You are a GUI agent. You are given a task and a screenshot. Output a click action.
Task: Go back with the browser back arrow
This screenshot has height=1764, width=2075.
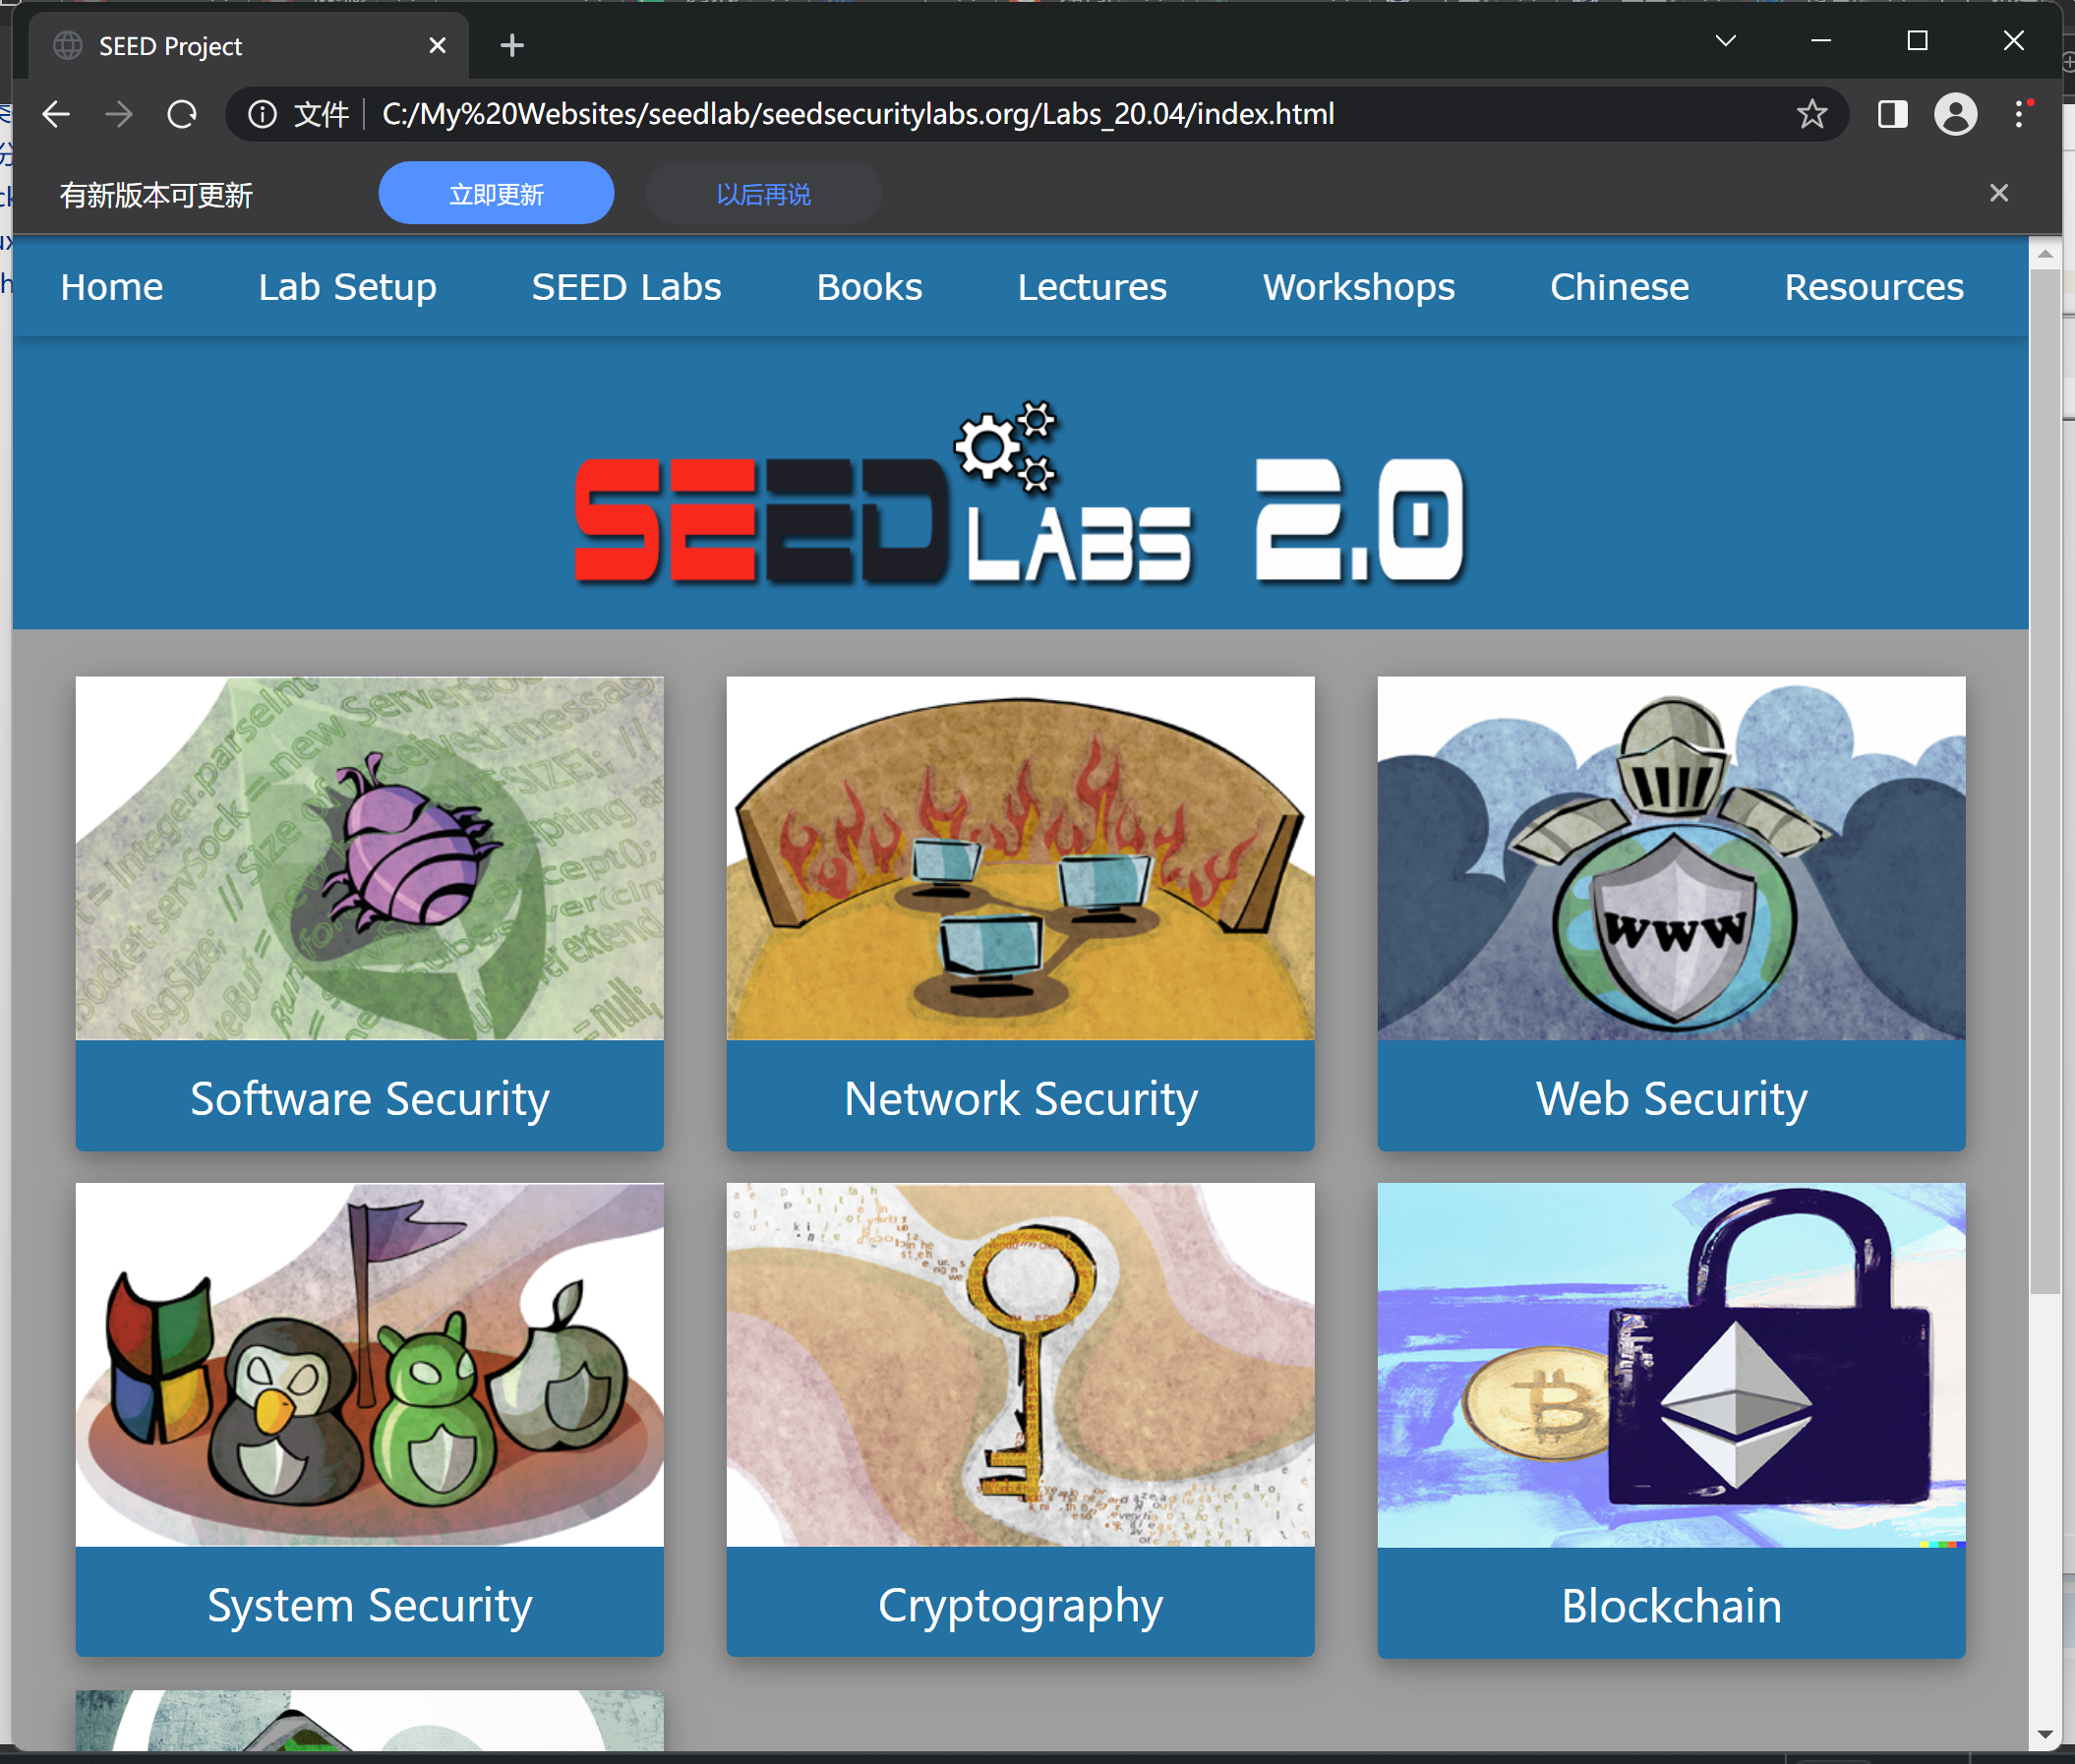pyautogui.click(x=56, y=114)
